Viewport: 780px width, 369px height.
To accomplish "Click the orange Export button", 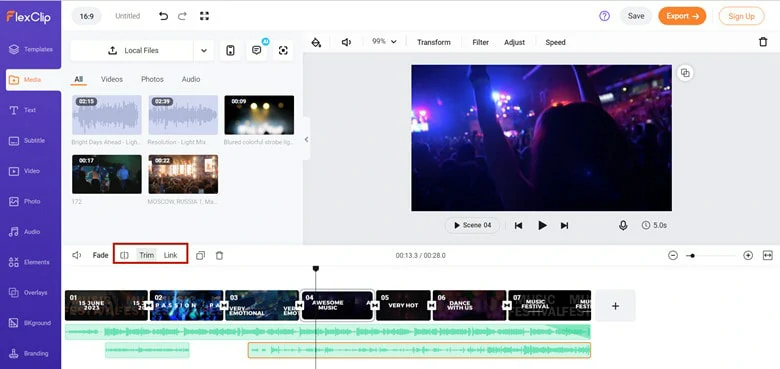I will [682, 16].
